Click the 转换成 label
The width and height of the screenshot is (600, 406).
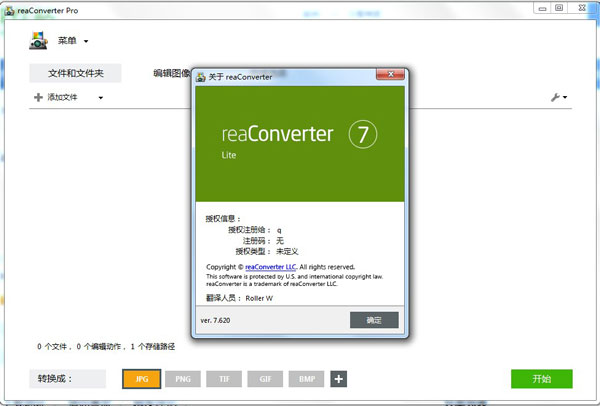(x=55, y=379)
